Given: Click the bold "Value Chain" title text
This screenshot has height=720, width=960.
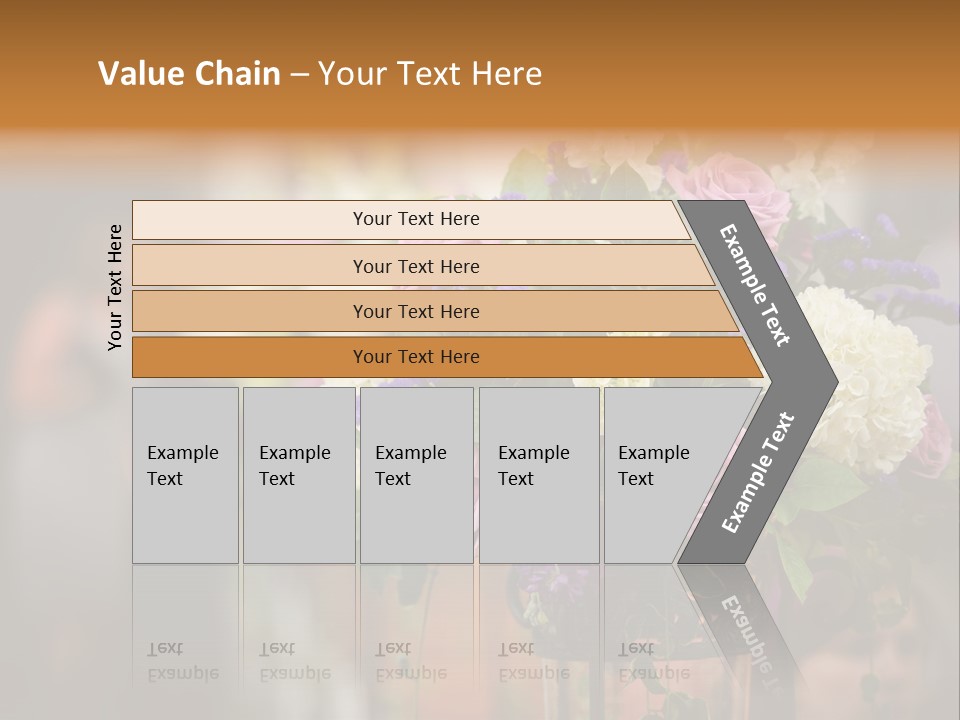Looking at the screenshot, I should 189,74.
